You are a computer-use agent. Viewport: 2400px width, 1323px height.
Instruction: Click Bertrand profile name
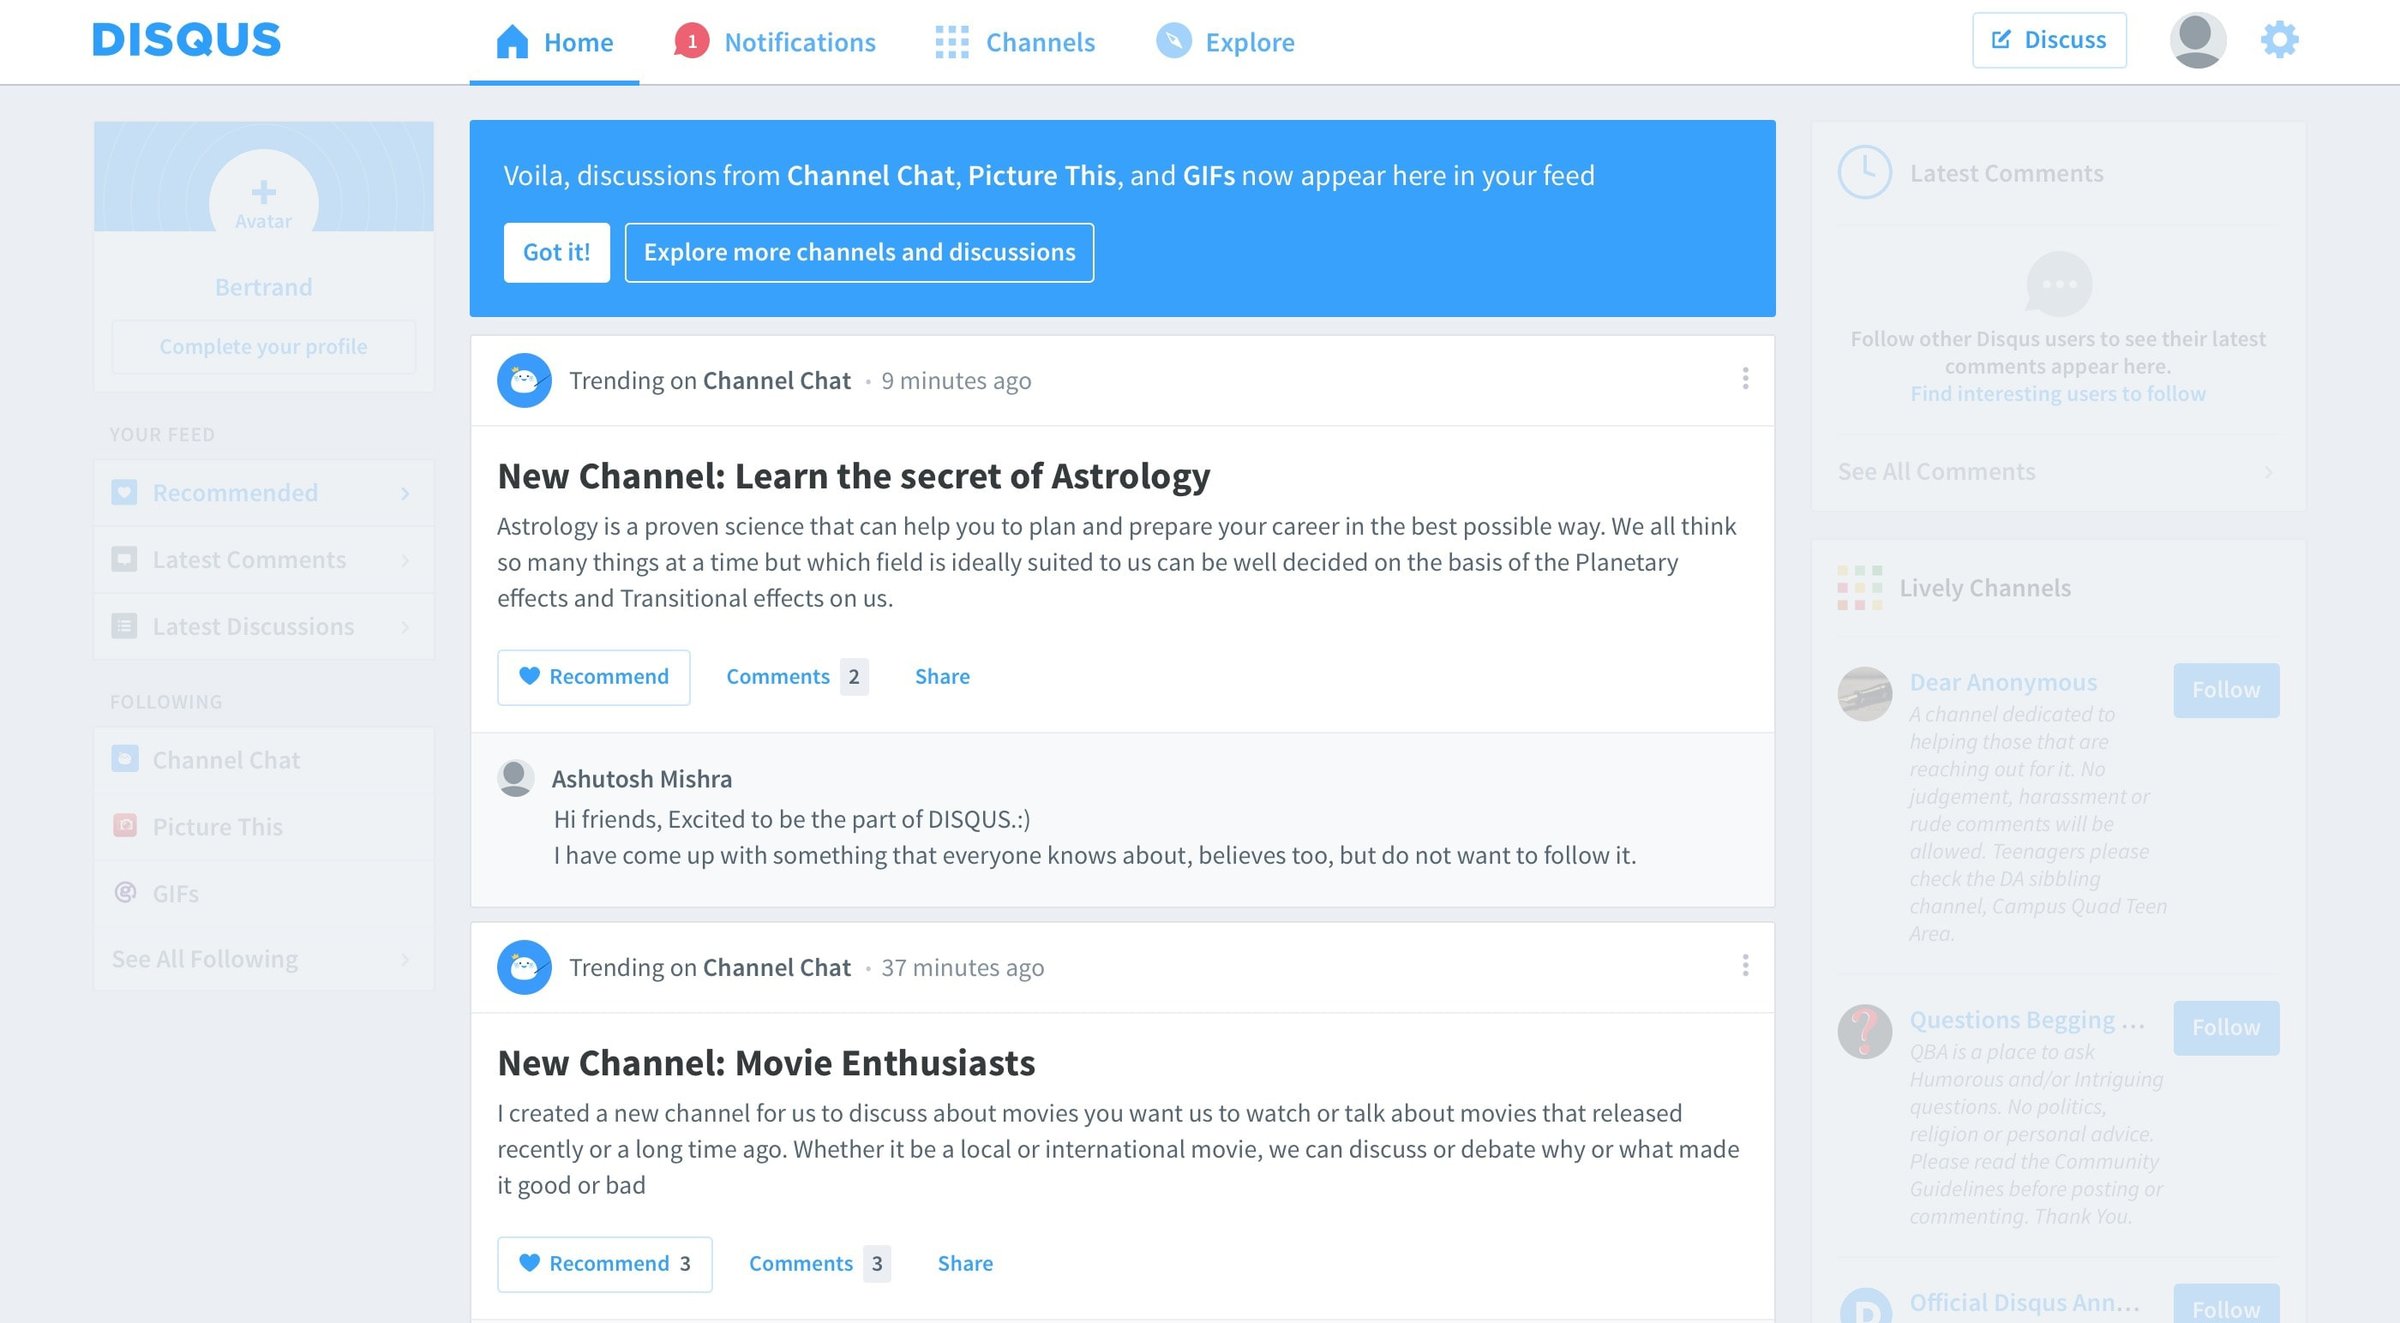click(x=264, y=288)
